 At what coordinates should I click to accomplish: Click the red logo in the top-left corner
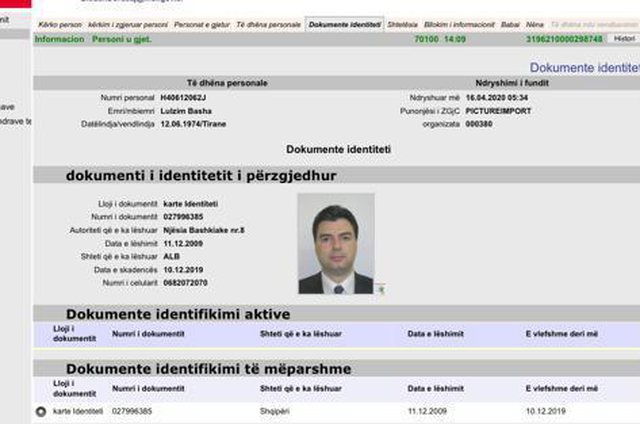pos(14,5)
